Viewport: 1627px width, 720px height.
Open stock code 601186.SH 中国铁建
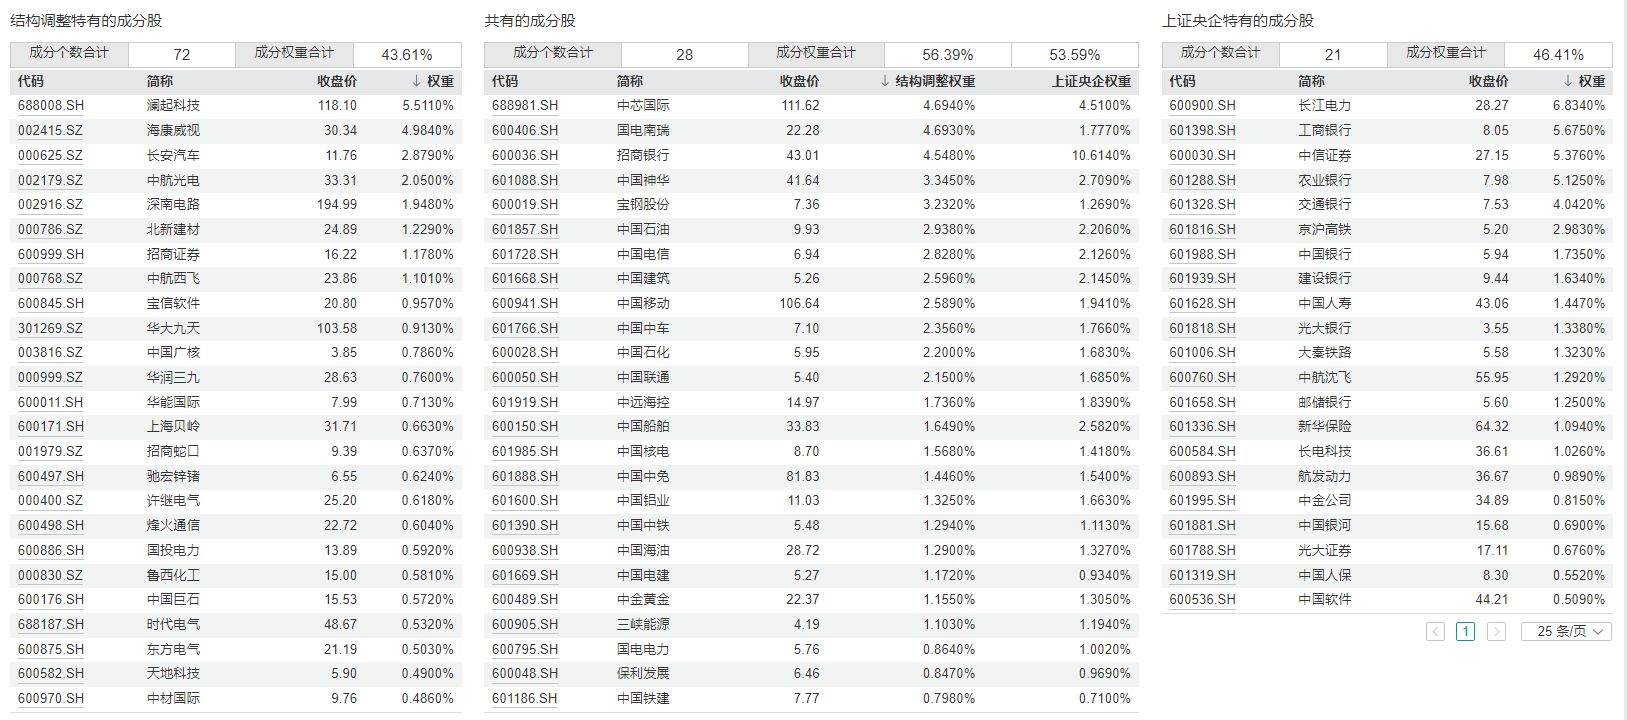click(x=525, y=698)
